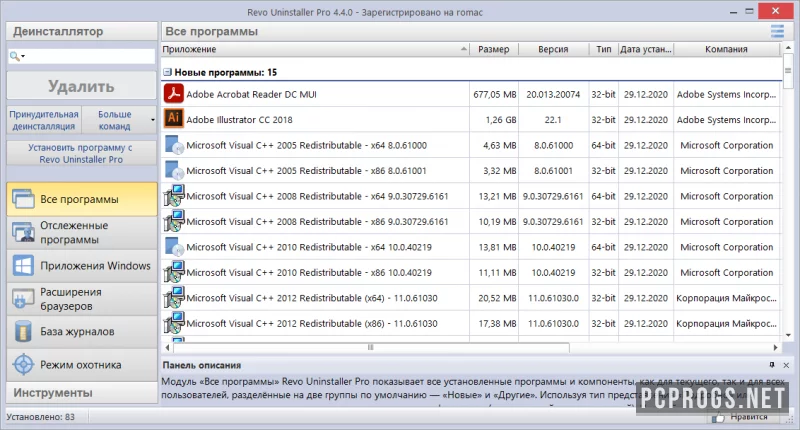Click the Adobe Illustrator CC 2018 icon
Image resolution: width=800 pixels, height=430 pixels.
(173, 119)
